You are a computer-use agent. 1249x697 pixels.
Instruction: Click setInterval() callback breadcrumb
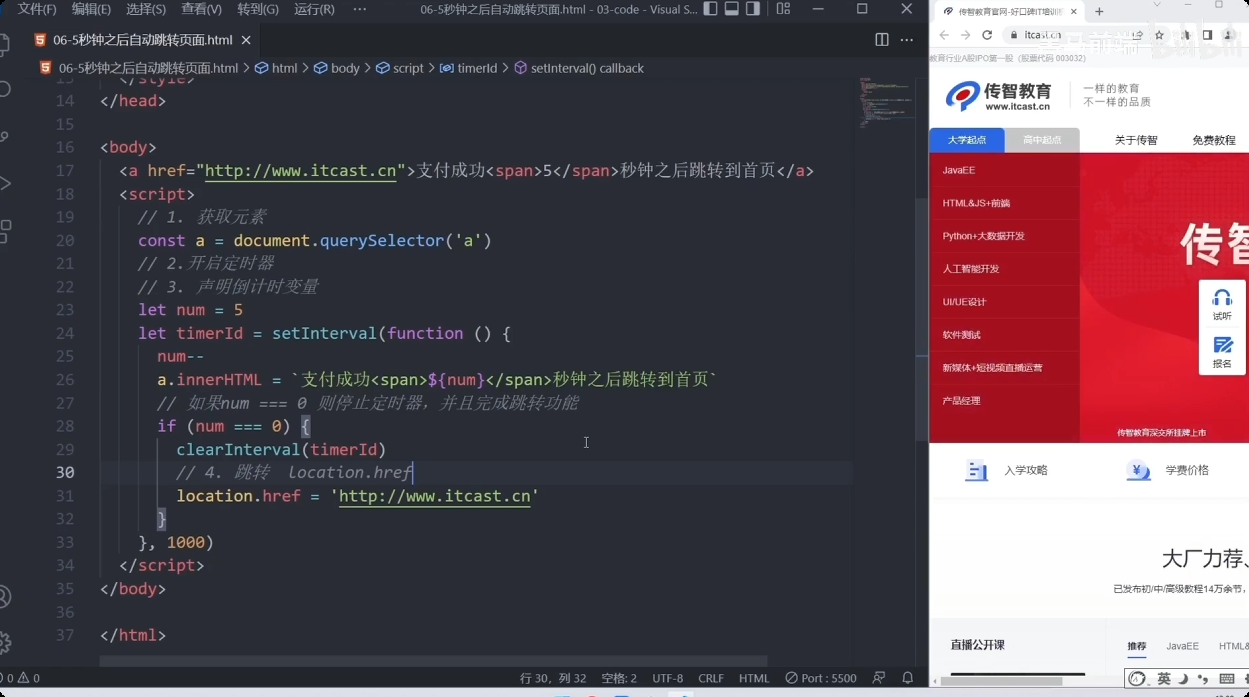pos(579,68)
